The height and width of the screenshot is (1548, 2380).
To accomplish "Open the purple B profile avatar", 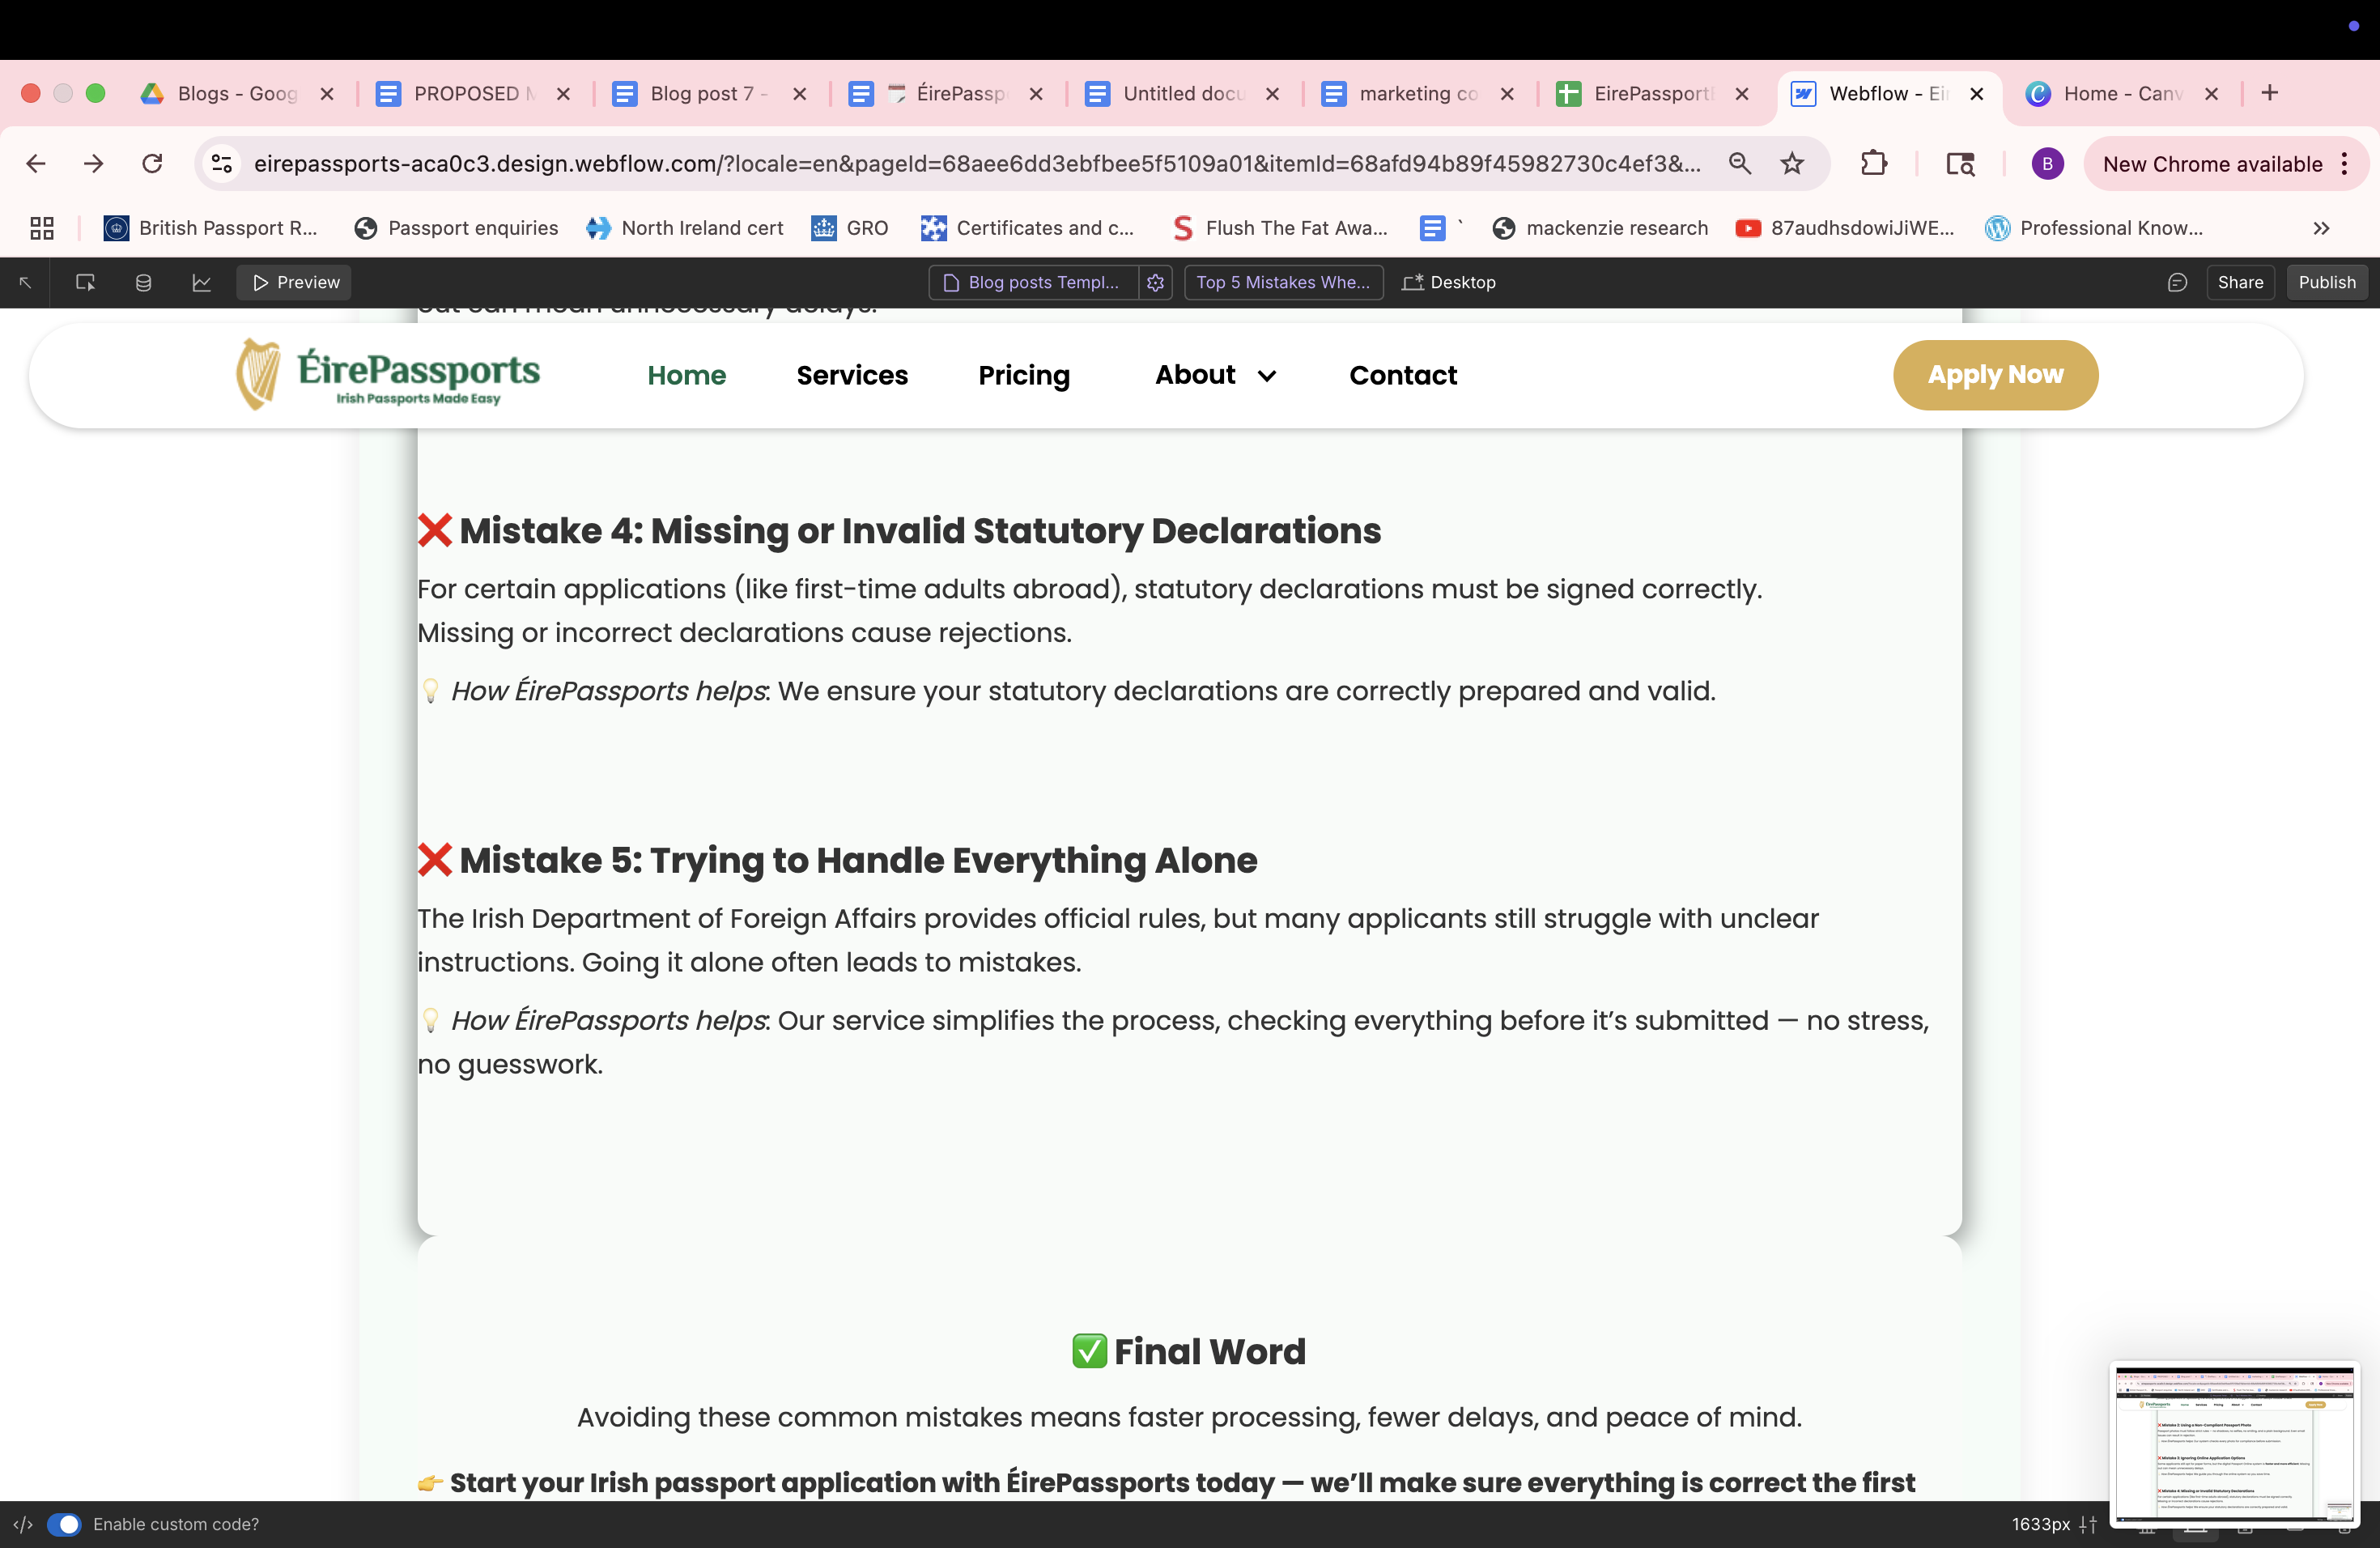I will (x=2047, y=163).
